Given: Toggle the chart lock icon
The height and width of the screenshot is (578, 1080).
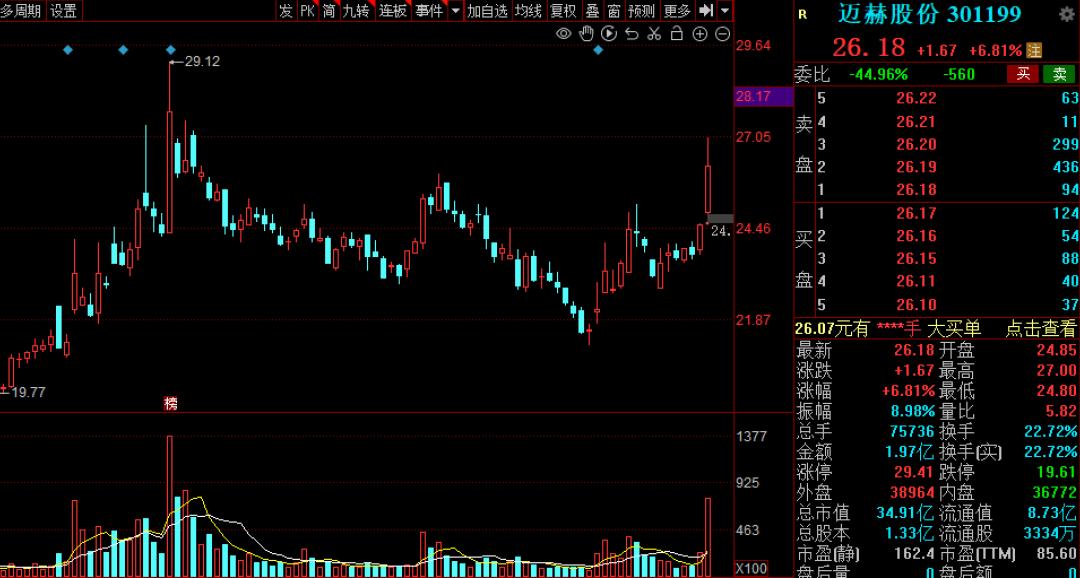Looking at the screenshot, I should pos(677,34).
